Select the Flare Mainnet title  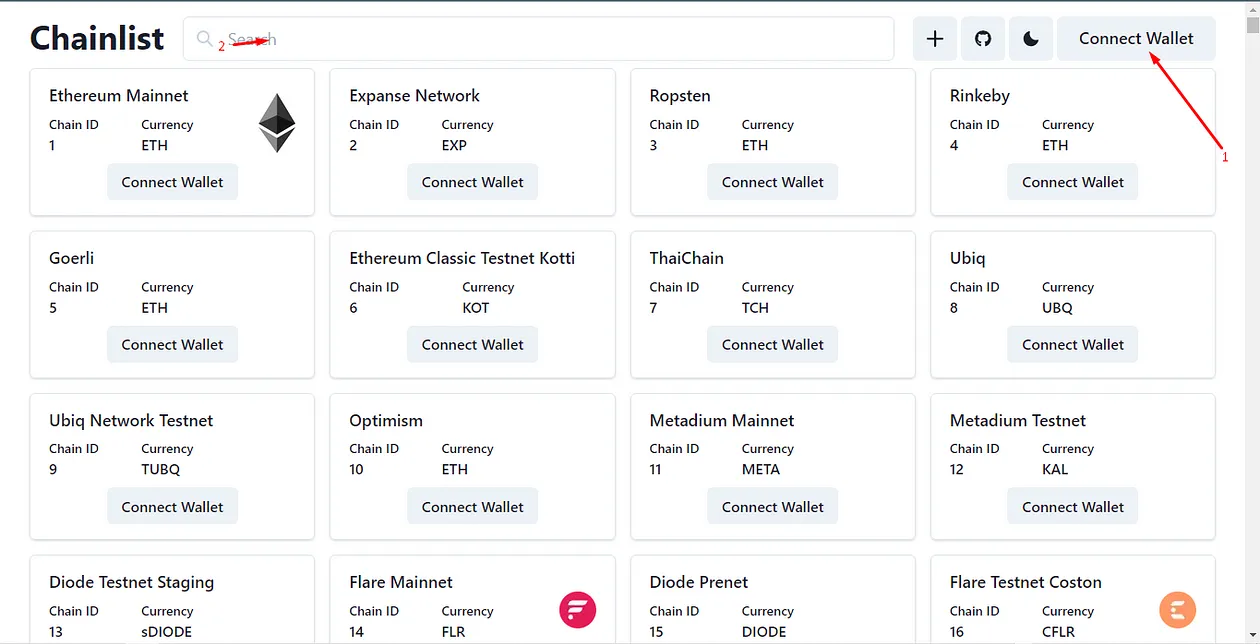(401, 583)
